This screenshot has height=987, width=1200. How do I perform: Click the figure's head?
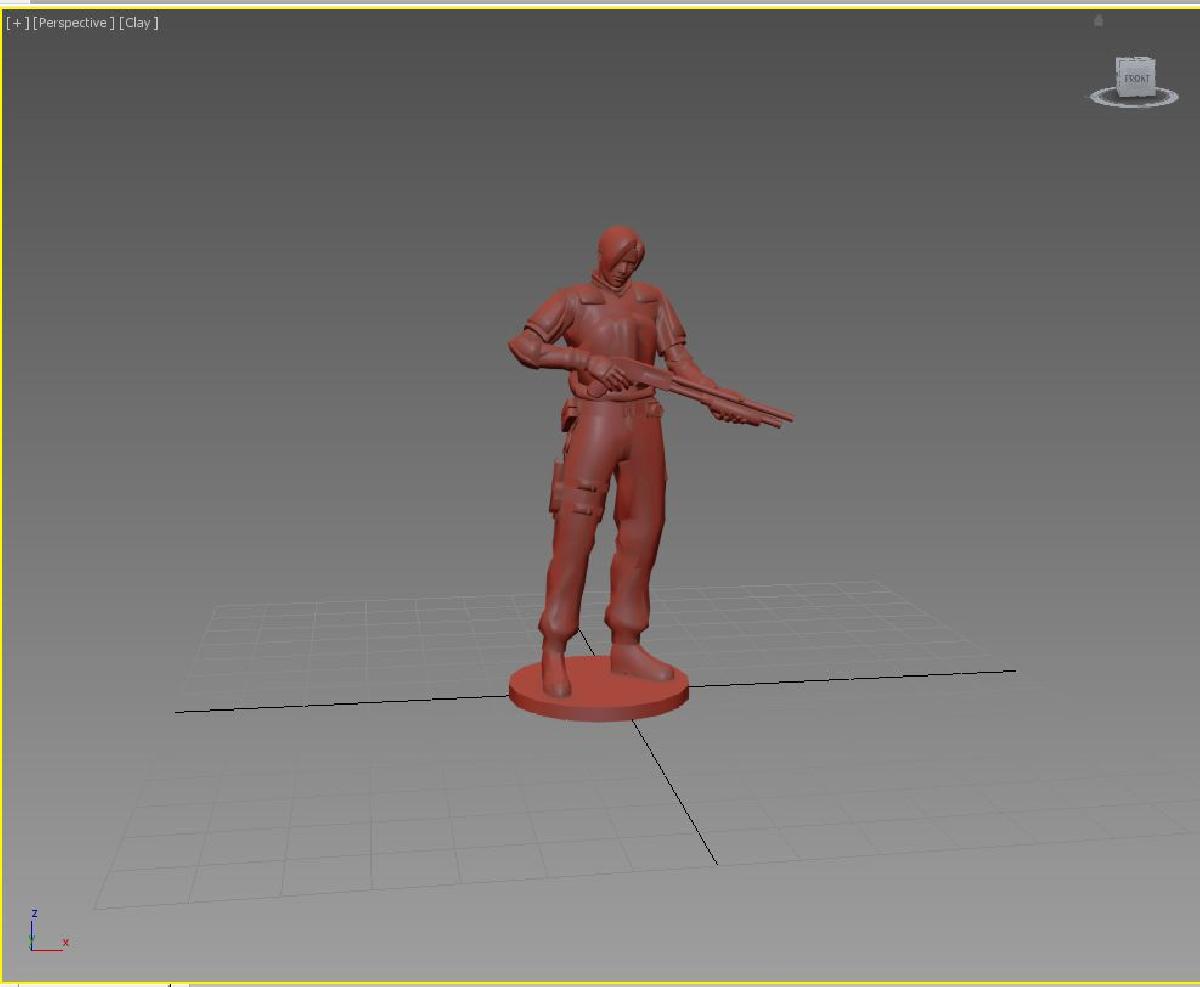click(x=618, y=250)
